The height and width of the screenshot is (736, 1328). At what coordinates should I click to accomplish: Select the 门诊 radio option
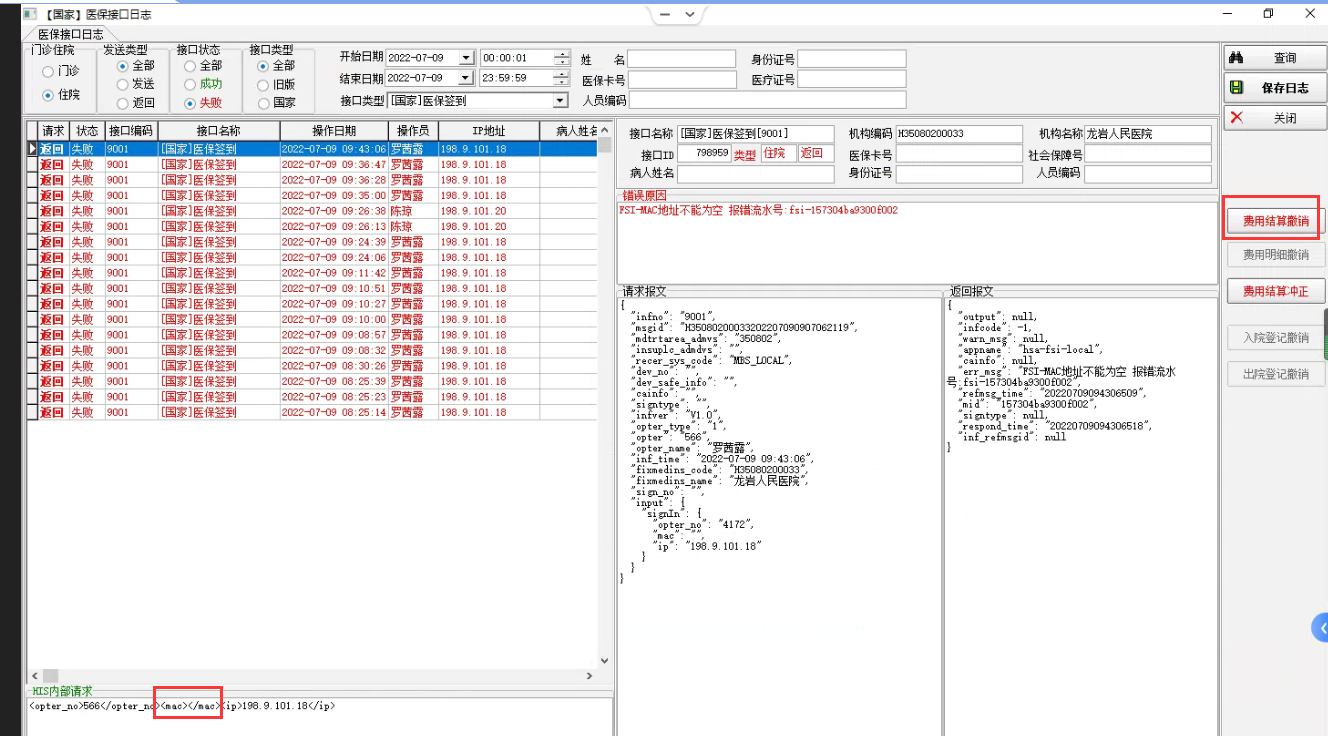tap(61, 72)
